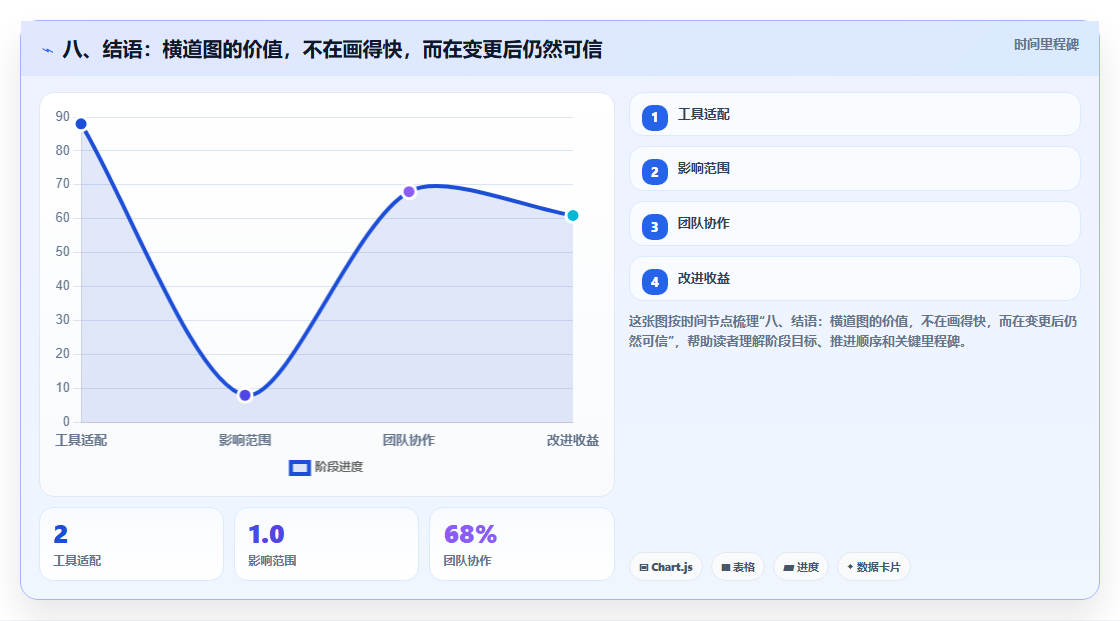
Task: Click the stat card showing 1.0 影响范围
Action: point(326,544)
